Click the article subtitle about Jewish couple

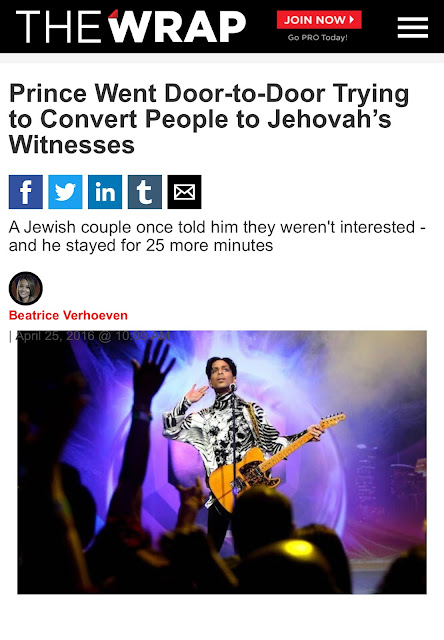(x=217, y=236)
